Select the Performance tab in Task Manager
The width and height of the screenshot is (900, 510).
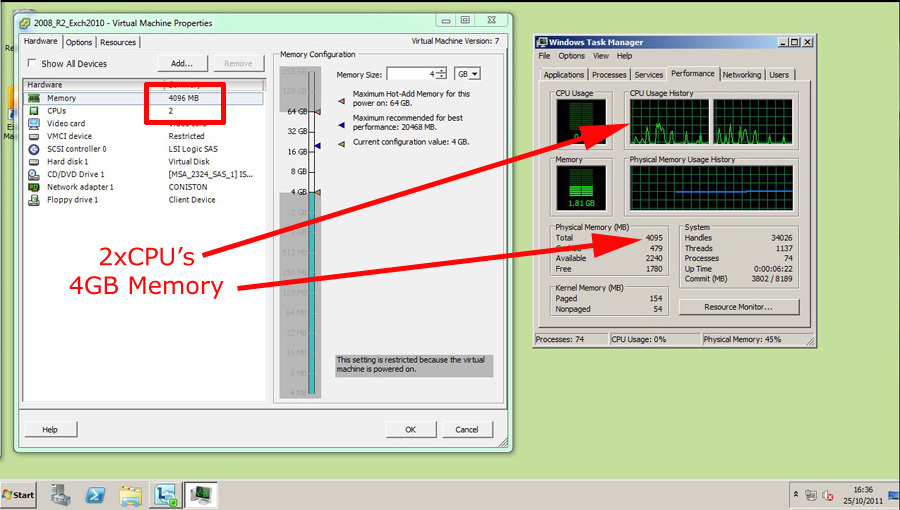[693, 73]
